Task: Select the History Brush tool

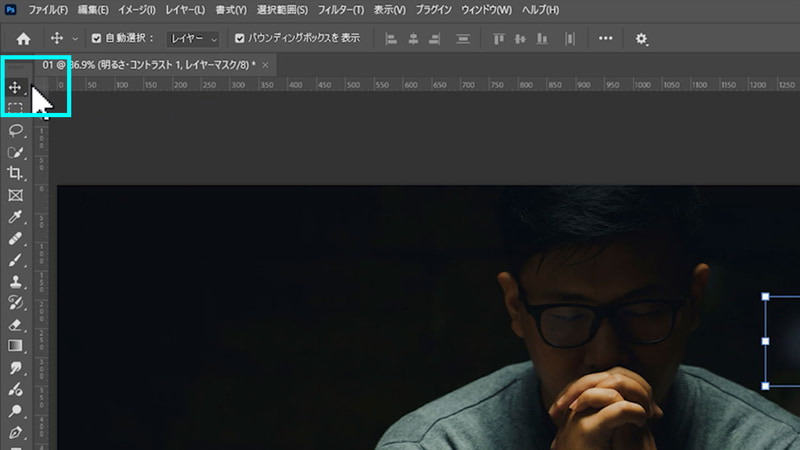Action: tap(15, 303)
